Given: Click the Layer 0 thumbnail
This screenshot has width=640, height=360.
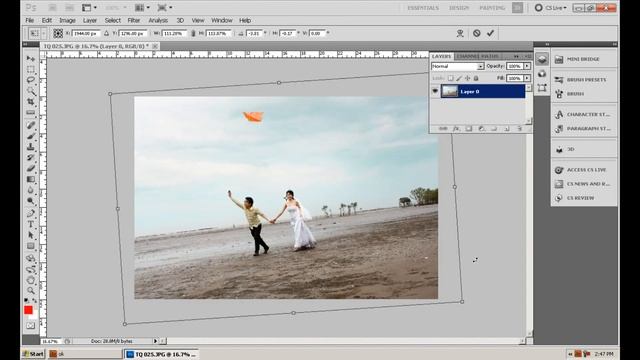Looking at the screenshot, I should [449, 91].
